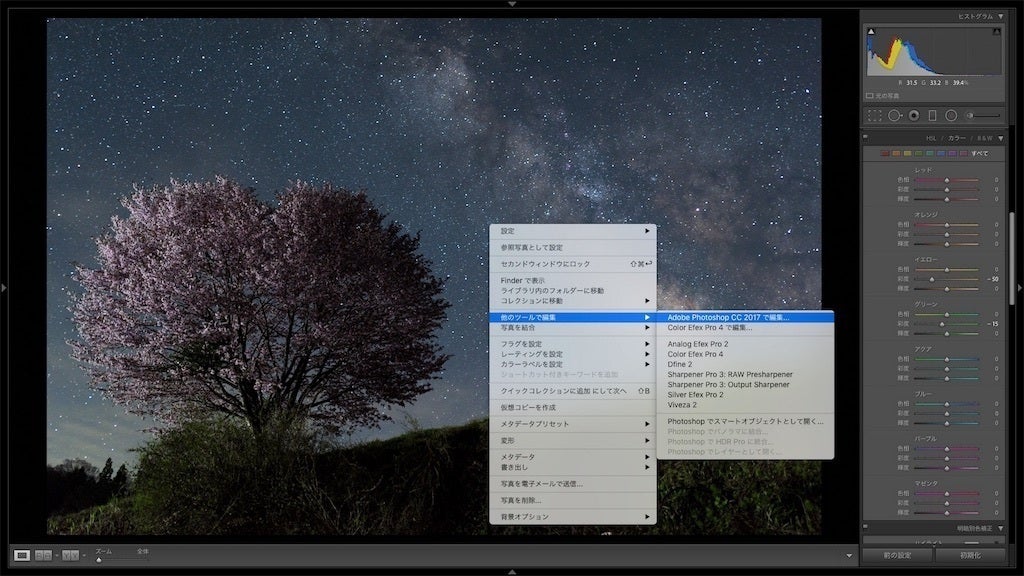This screenshot has height=576, width=1024.
Task: Activate the red eye correction tool
Action: 914,116
